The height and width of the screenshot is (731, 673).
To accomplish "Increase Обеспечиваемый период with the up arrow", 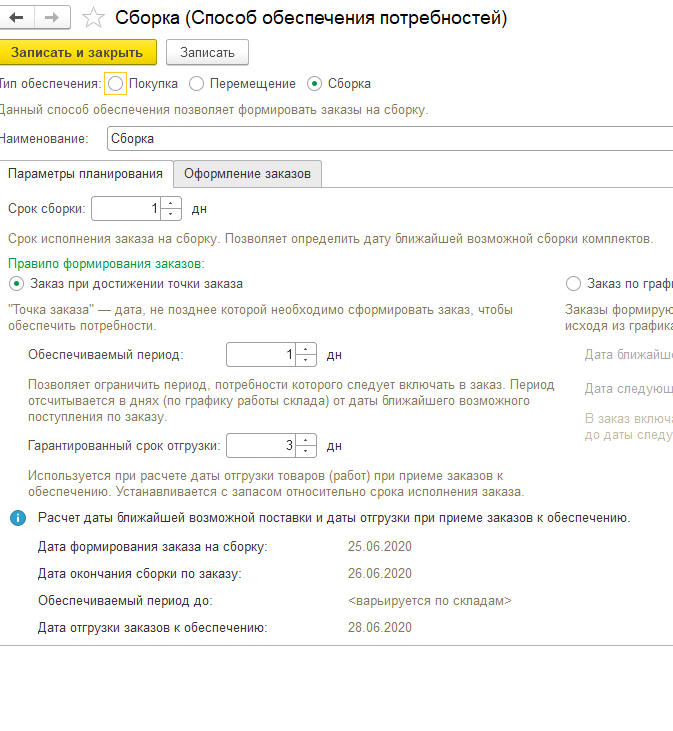I will [306, 349].
